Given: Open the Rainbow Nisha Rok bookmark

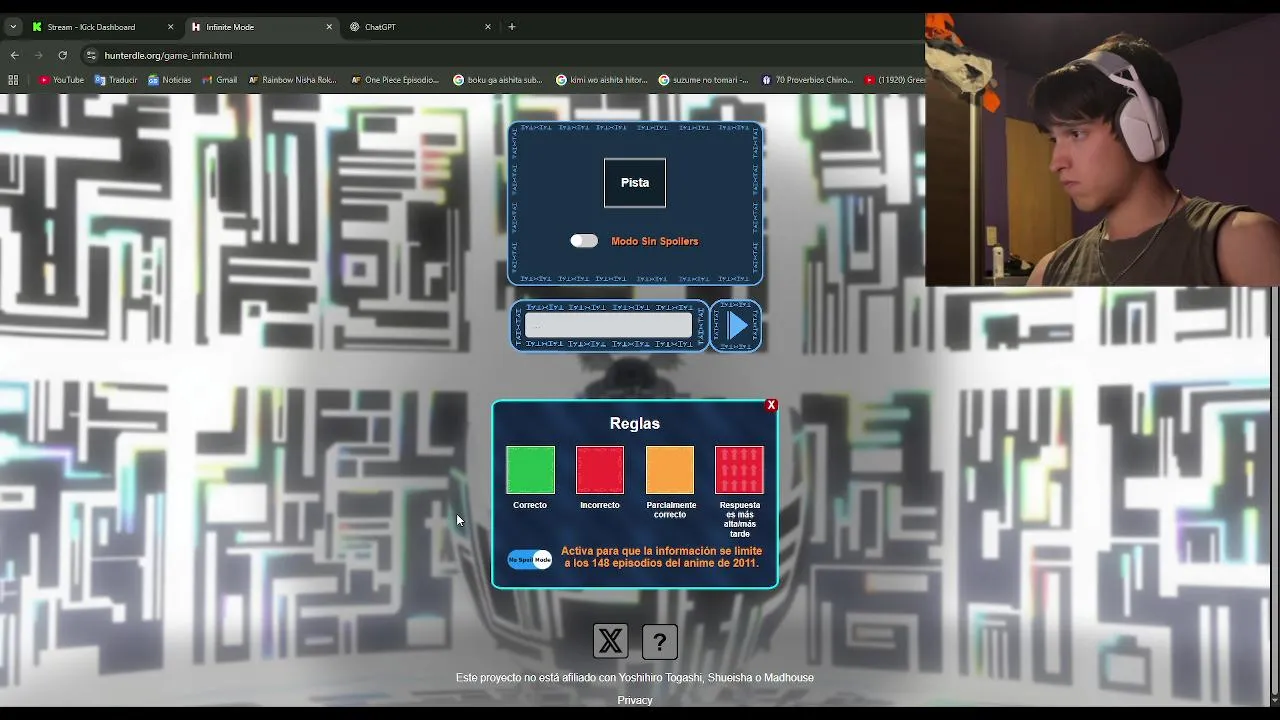Looking at the screenshot, I should click(292, 80).
